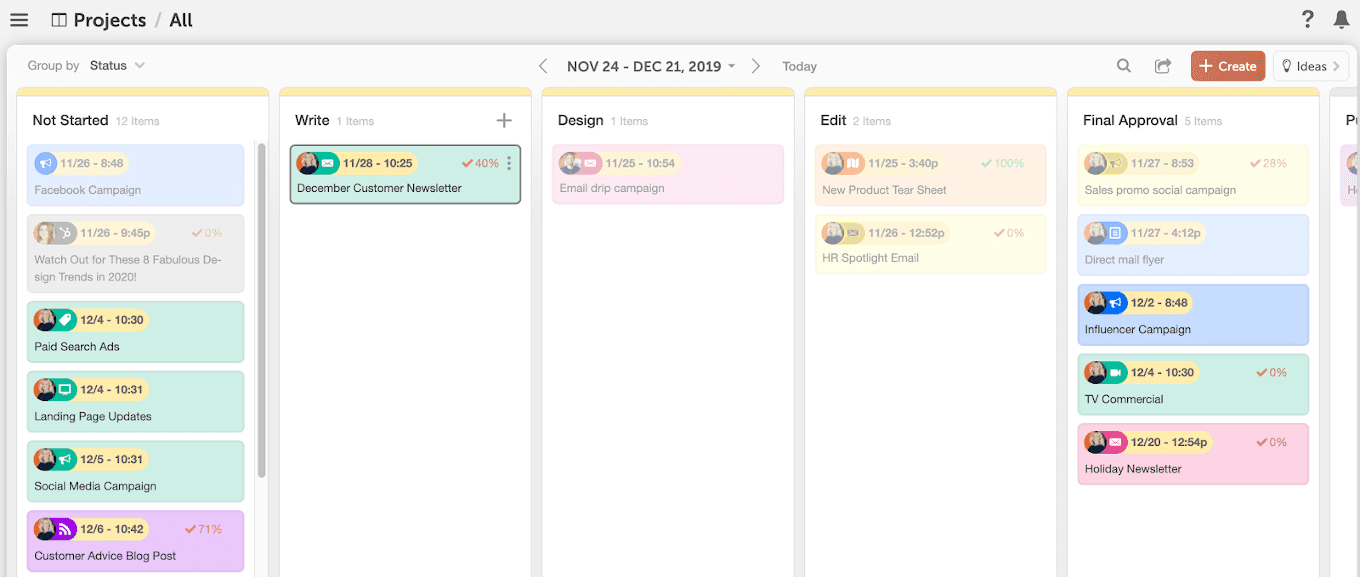Click envelope icon on Holiday Newsletter card

pyautogui.click(x=1116, y=442)
